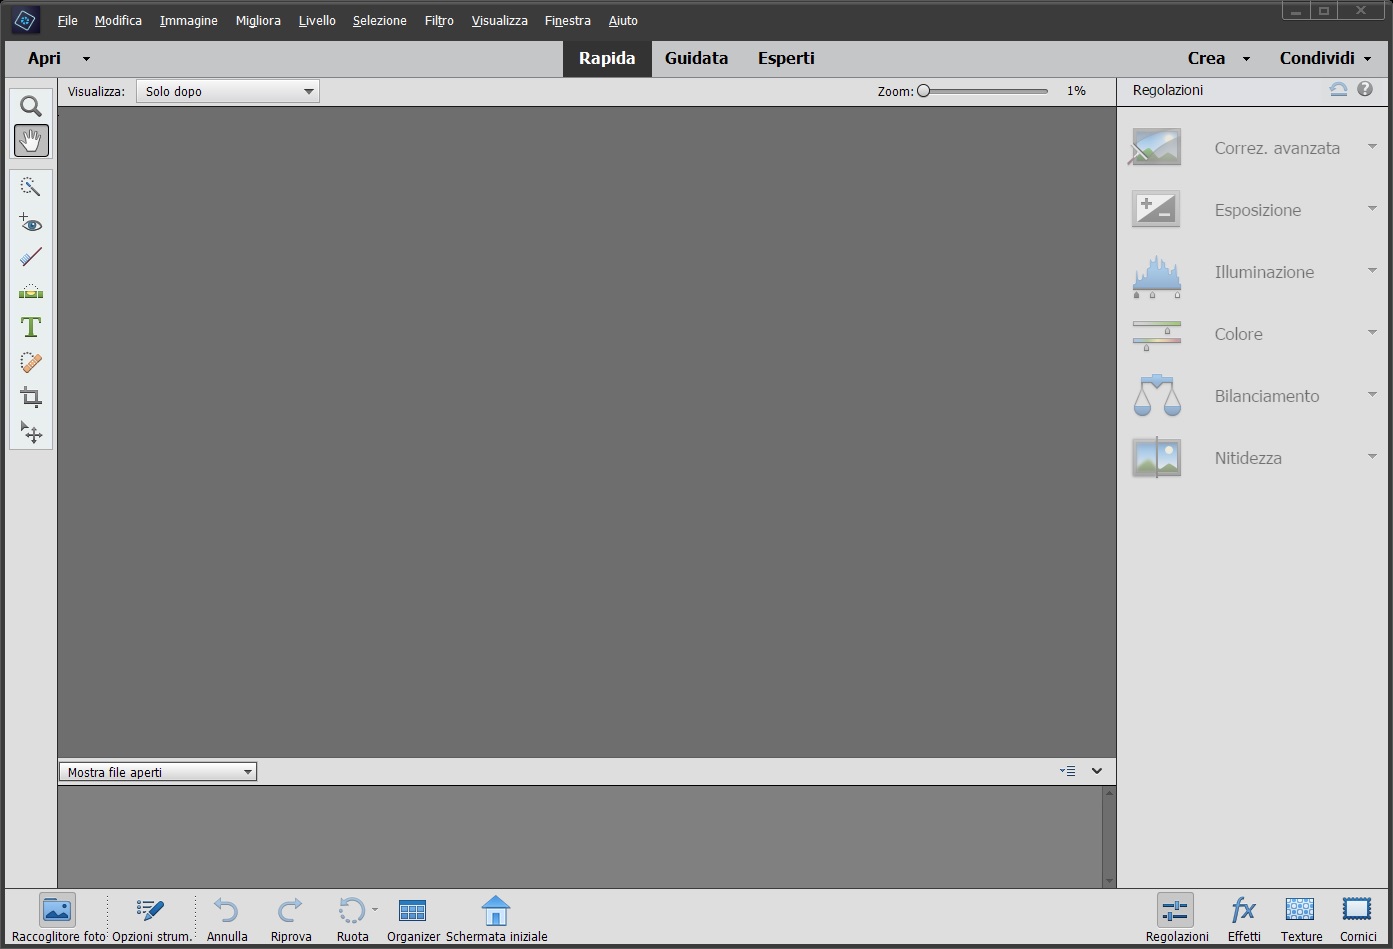
Task: Toggle the Raccoglitore foto panel
Action: [58, 918]
